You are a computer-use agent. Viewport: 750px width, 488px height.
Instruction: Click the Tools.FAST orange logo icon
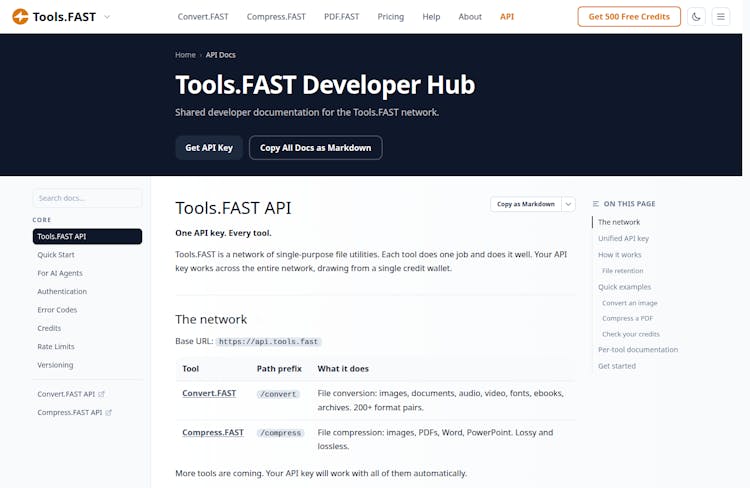[20, 17]
